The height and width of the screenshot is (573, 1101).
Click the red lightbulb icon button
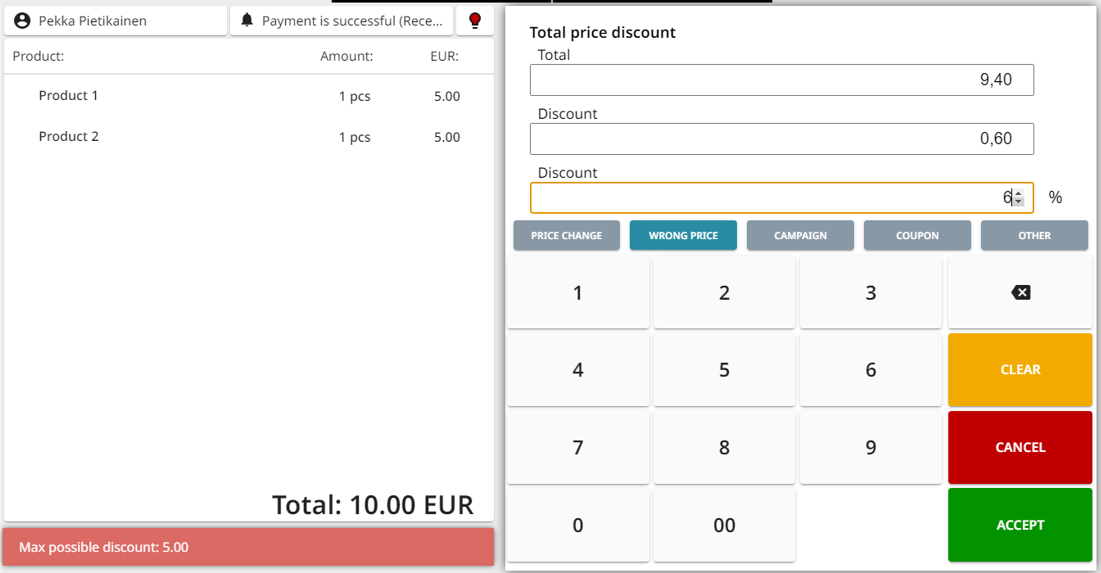tap(475, 21)
